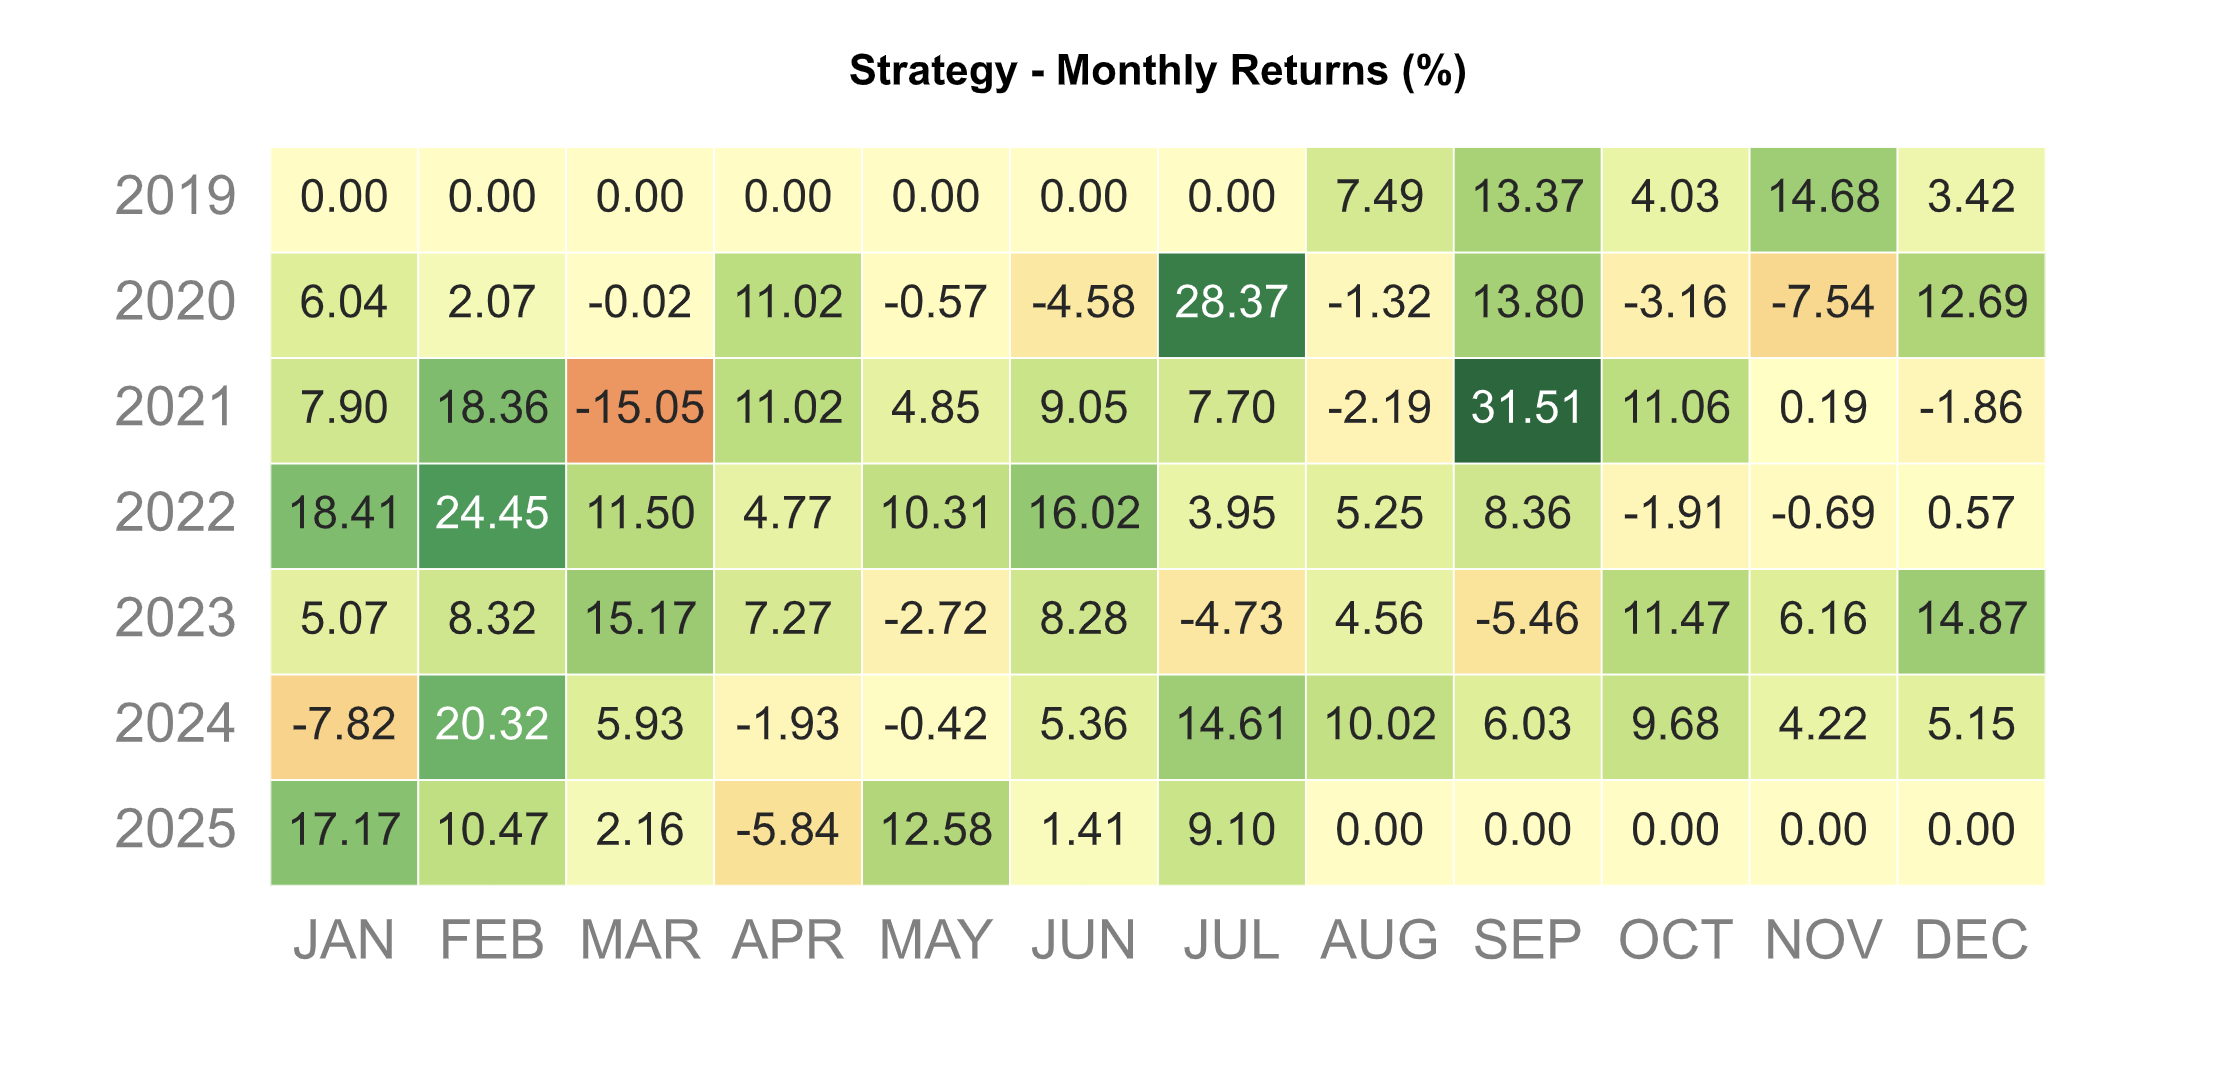This screenshot has width=2234, height=1078.
Task: Click the 14.87 cell for December 2023
Action: point(1971,620)
